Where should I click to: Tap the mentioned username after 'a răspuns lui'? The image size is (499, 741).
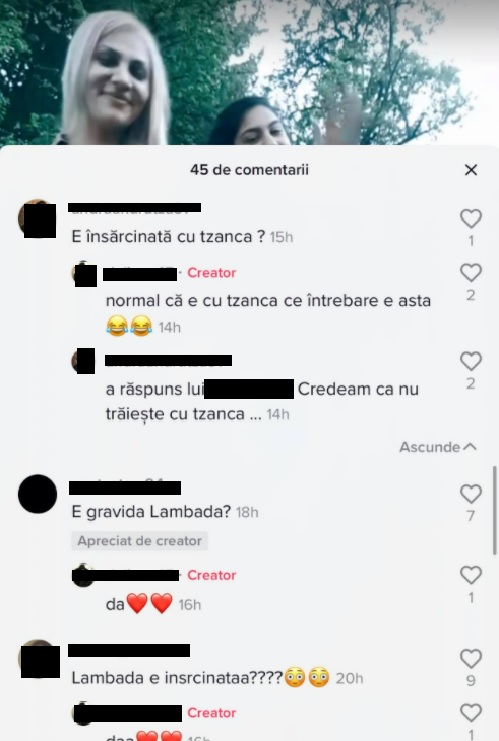pos(249,389)
